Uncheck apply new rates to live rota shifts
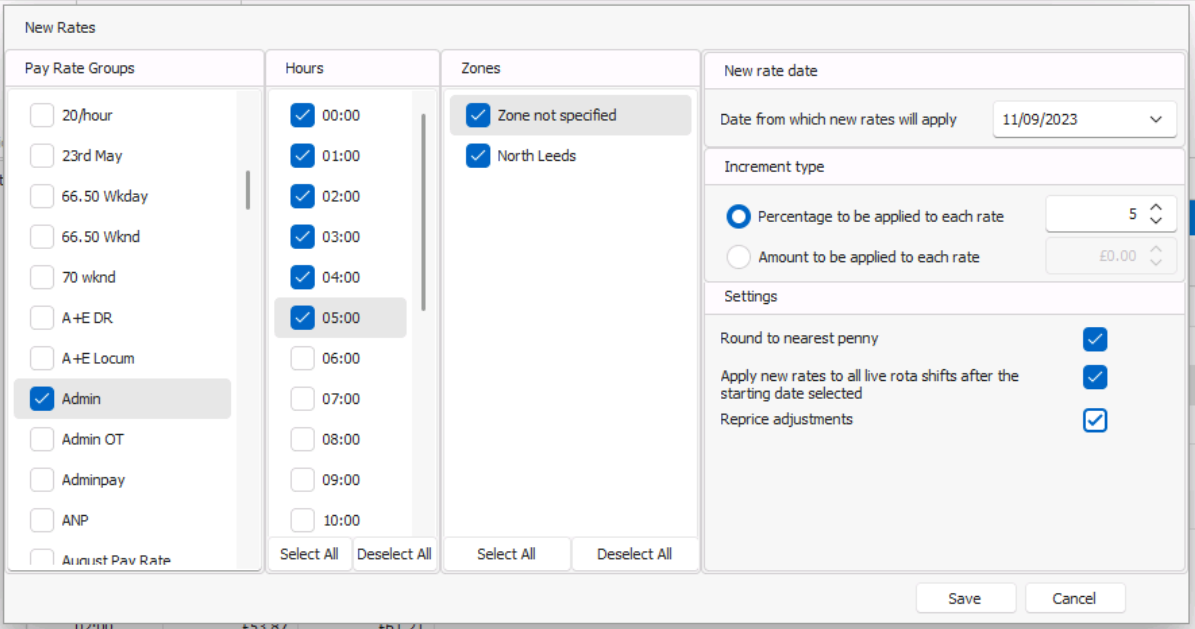 (1095, 377)
